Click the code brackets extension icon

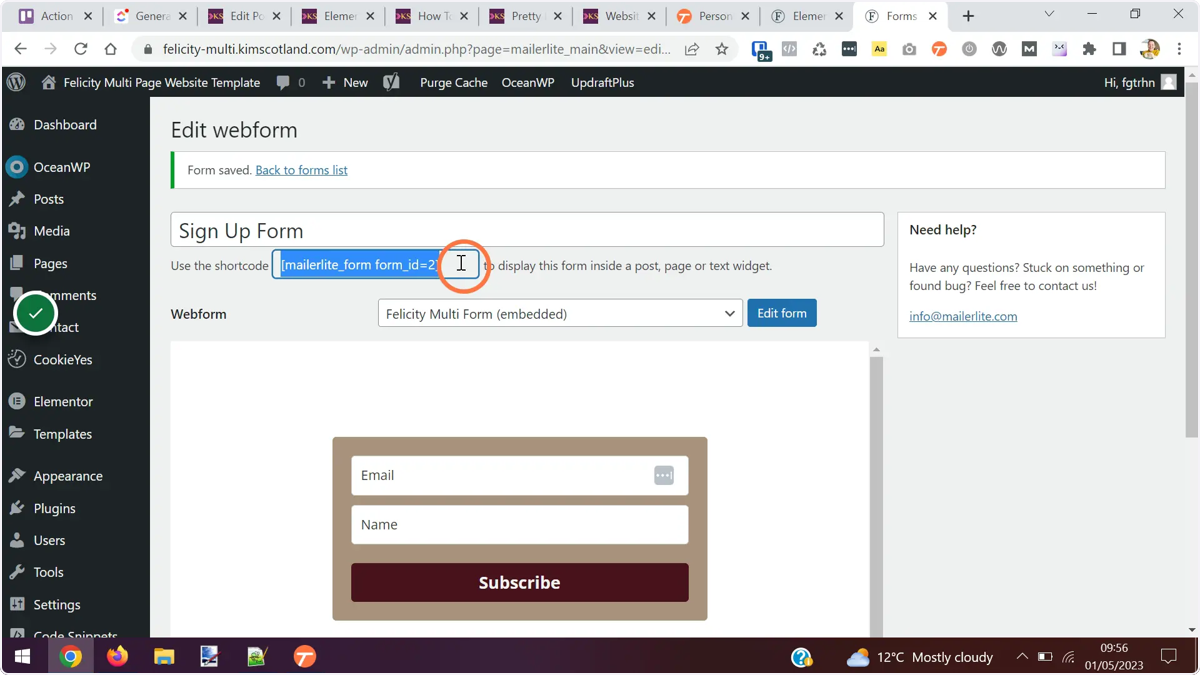tap(789, 49)
